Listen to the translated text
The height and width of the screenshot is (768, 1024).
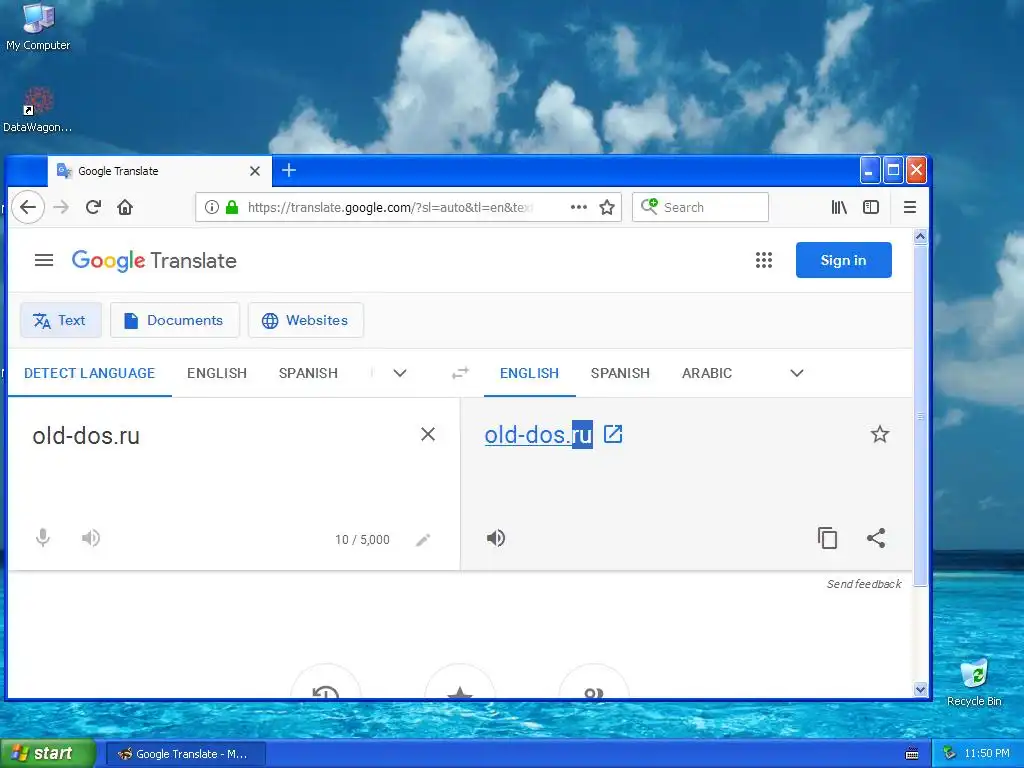point(496,538)
